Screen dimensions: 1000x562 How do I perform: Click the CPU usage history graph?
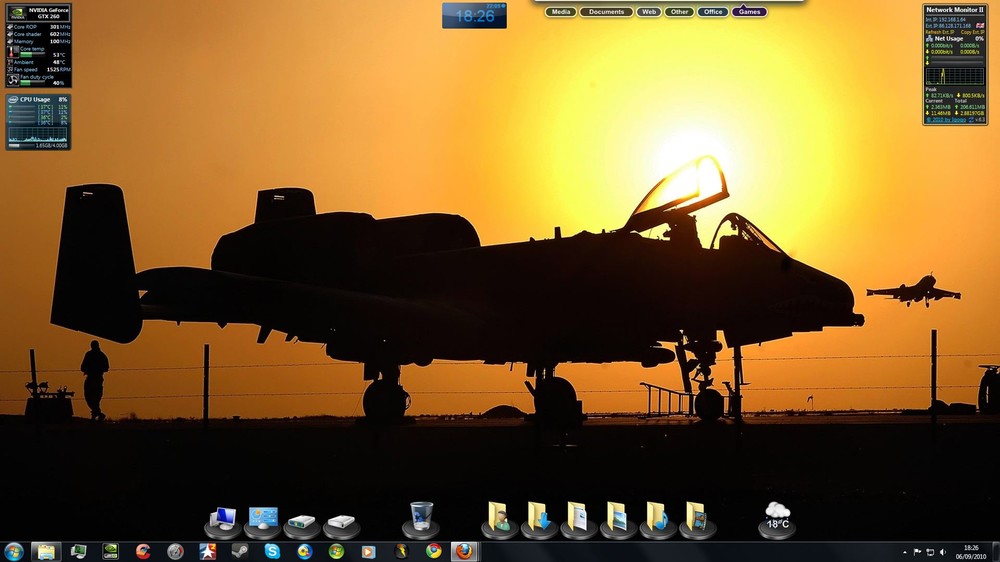(38, 134)
